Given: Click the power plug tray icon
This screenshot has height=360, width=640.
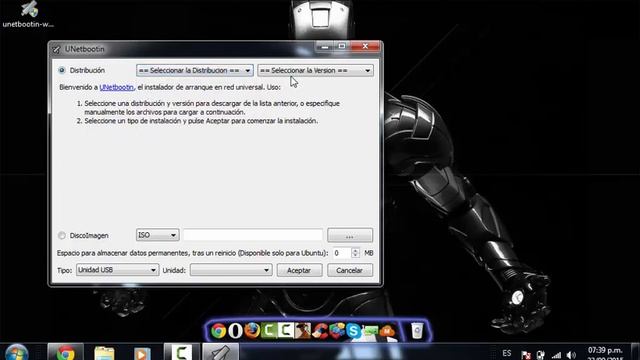Looking at the screenshot, I should click(541, 355).
